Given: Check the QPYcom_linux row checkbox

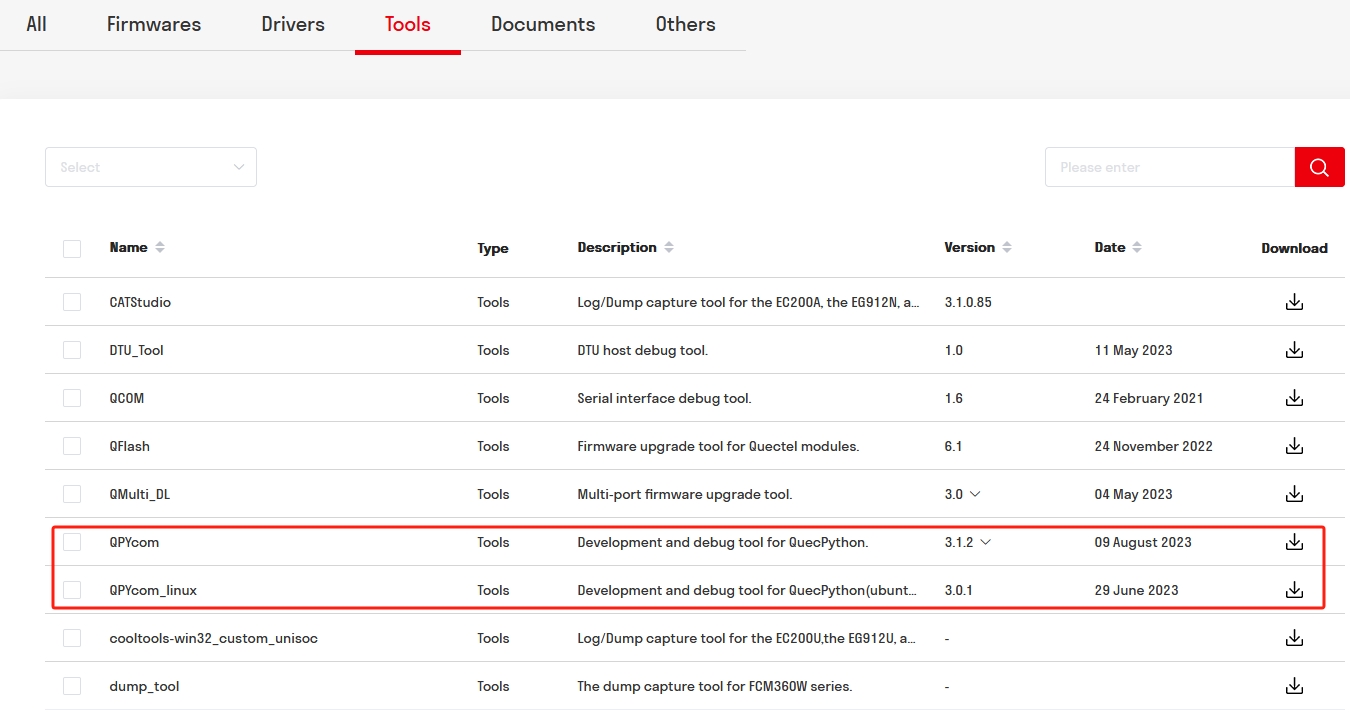Looking at the screenshot, I should click(x=72, y=590).
